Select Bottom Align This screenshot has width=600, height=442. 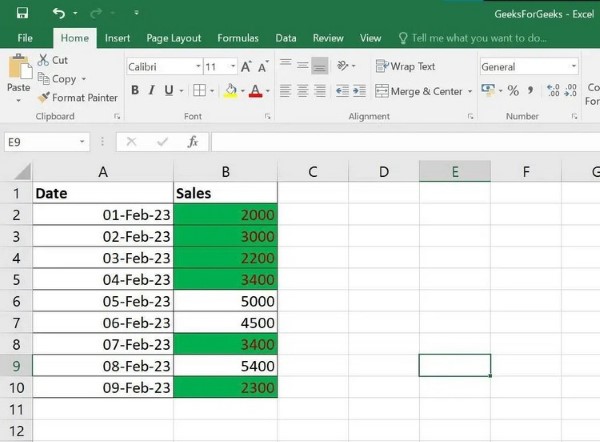[320, 66]
